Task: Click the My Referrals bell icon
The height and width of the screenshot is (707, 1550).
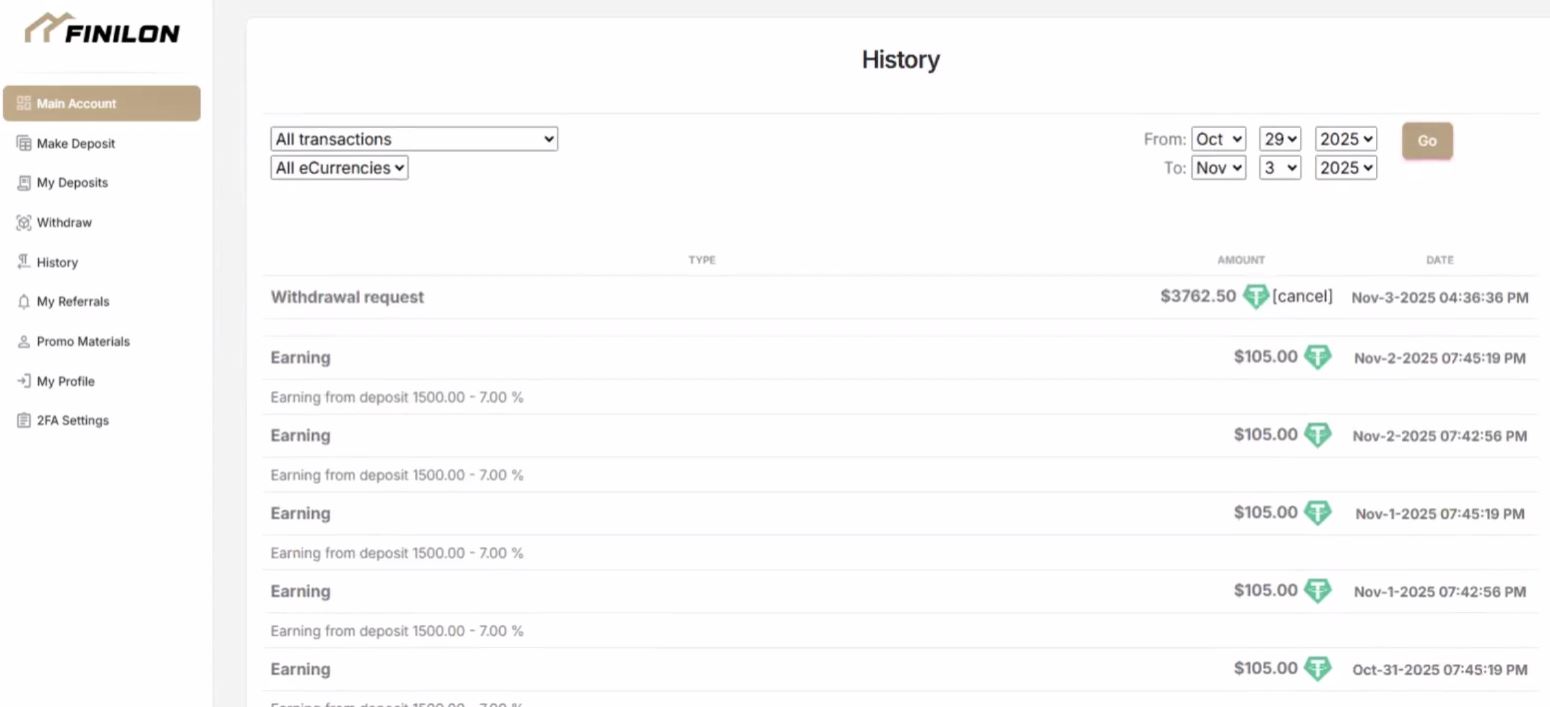Action: [x=24, y=302]
